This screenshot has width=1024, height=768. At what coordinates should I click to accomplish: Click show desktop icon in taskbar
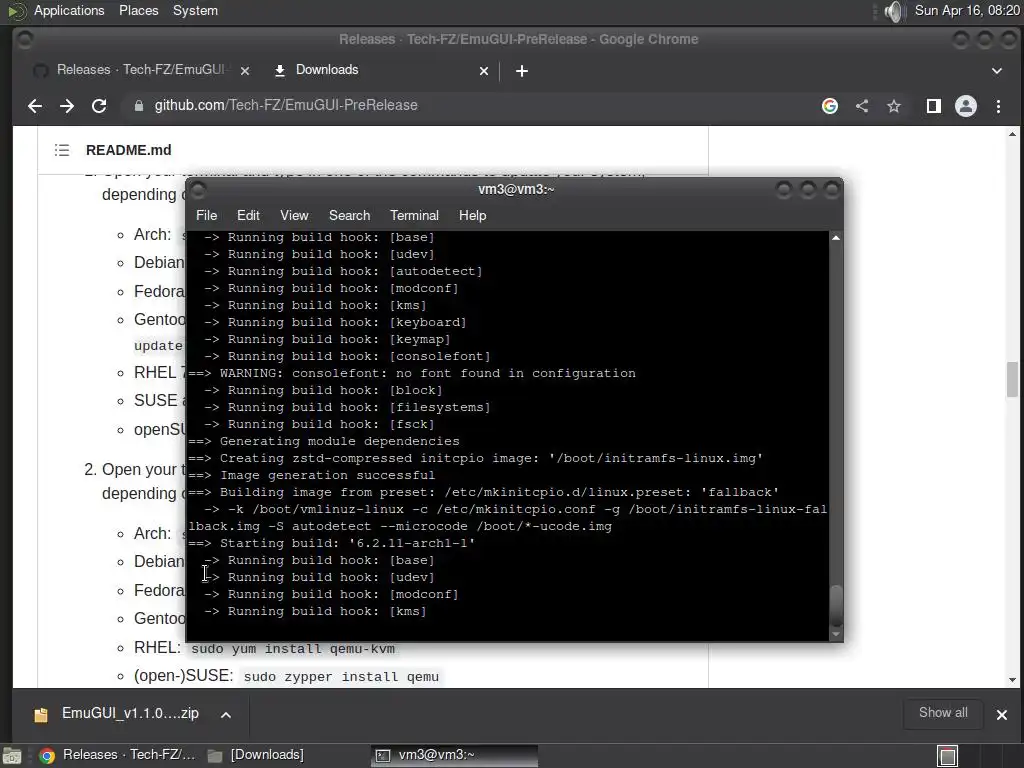pyautogui.click(x=12, y=756)
